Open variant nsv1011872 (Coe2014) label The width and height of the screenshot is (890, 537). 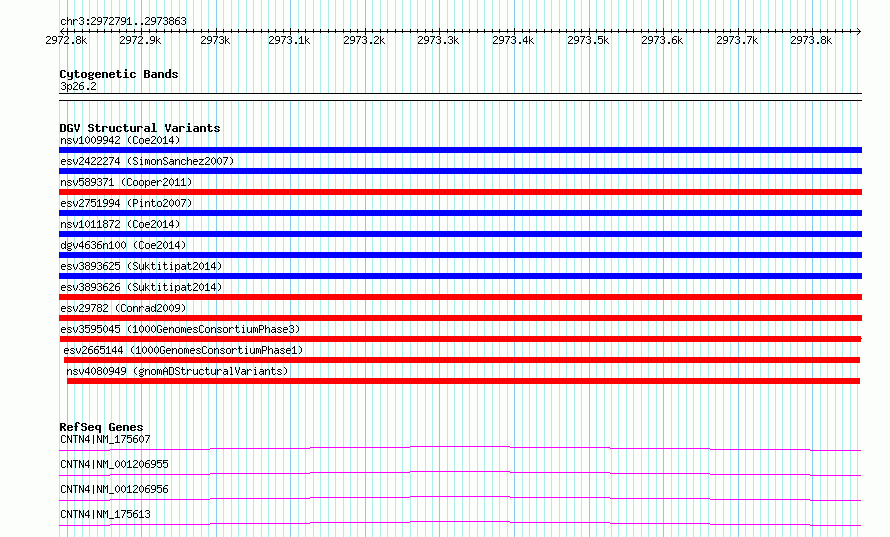[120, 224]
